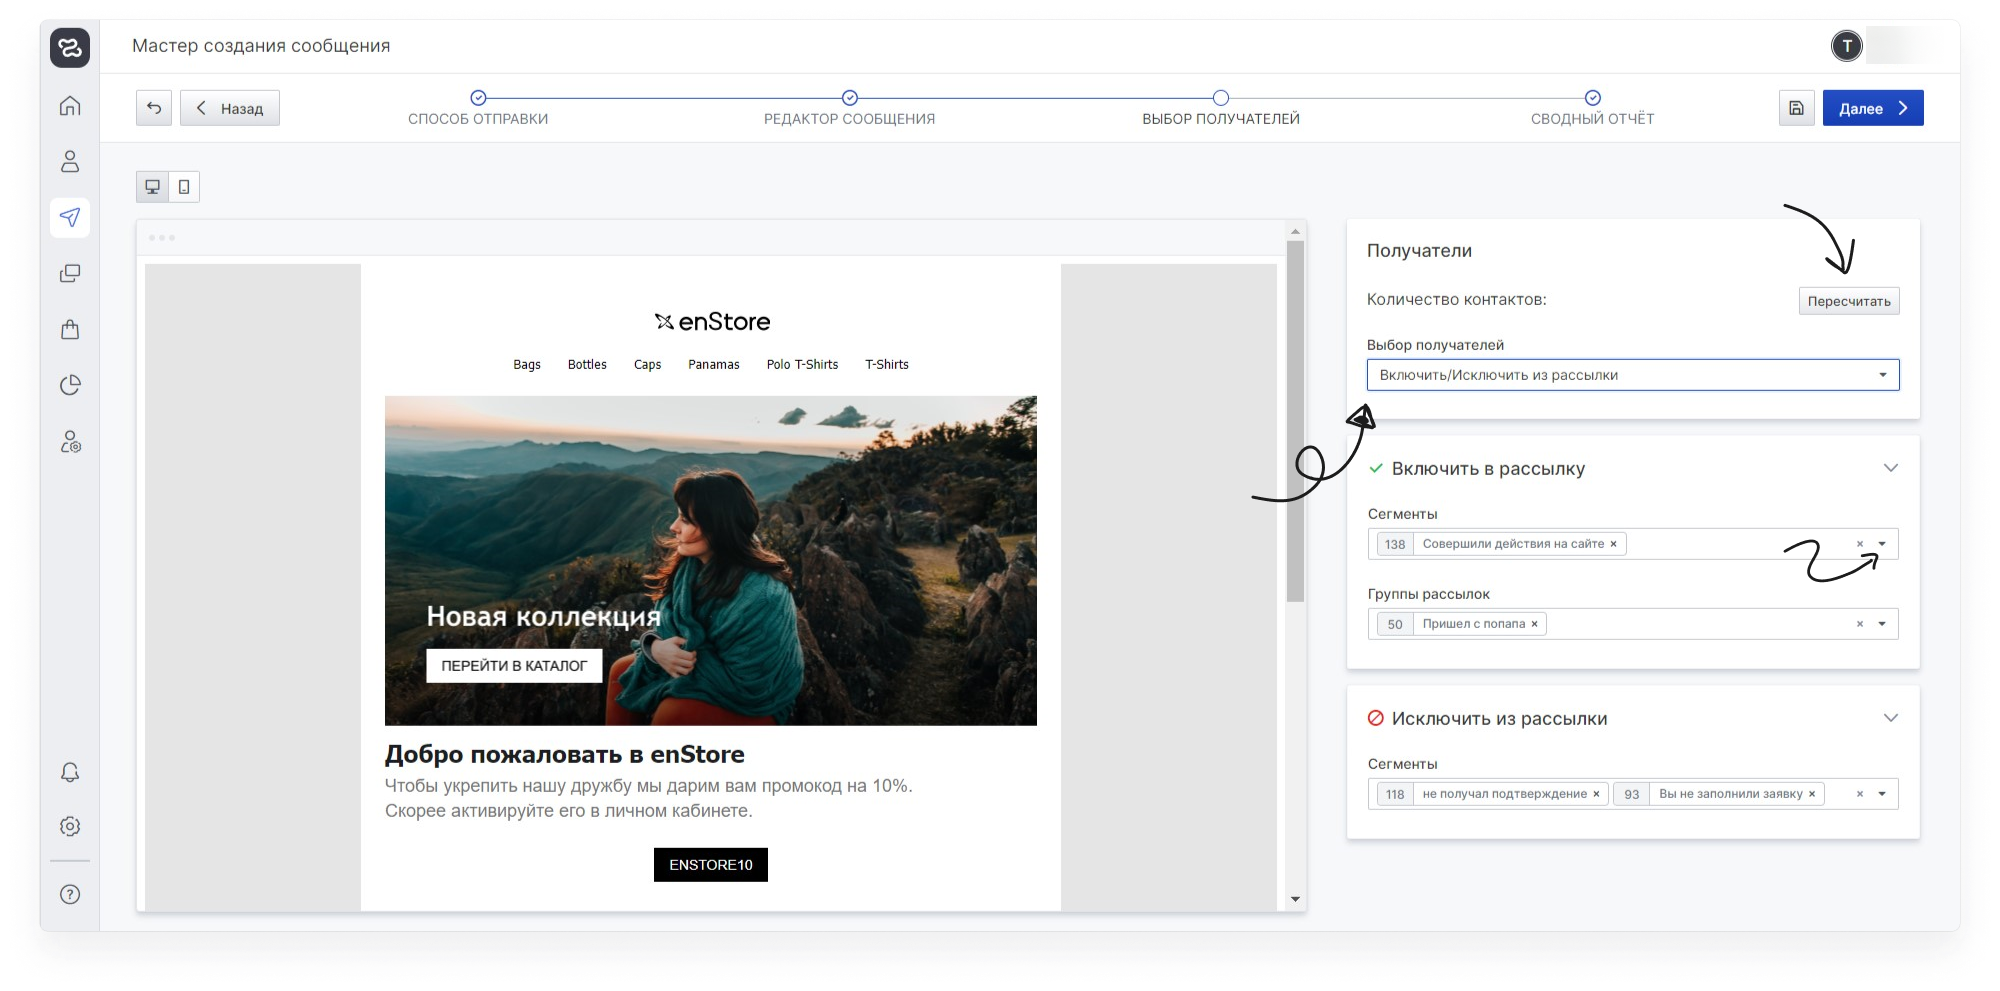Click the enStore logo in preview
Viewport: 2000px width, 991px height.
712,322
